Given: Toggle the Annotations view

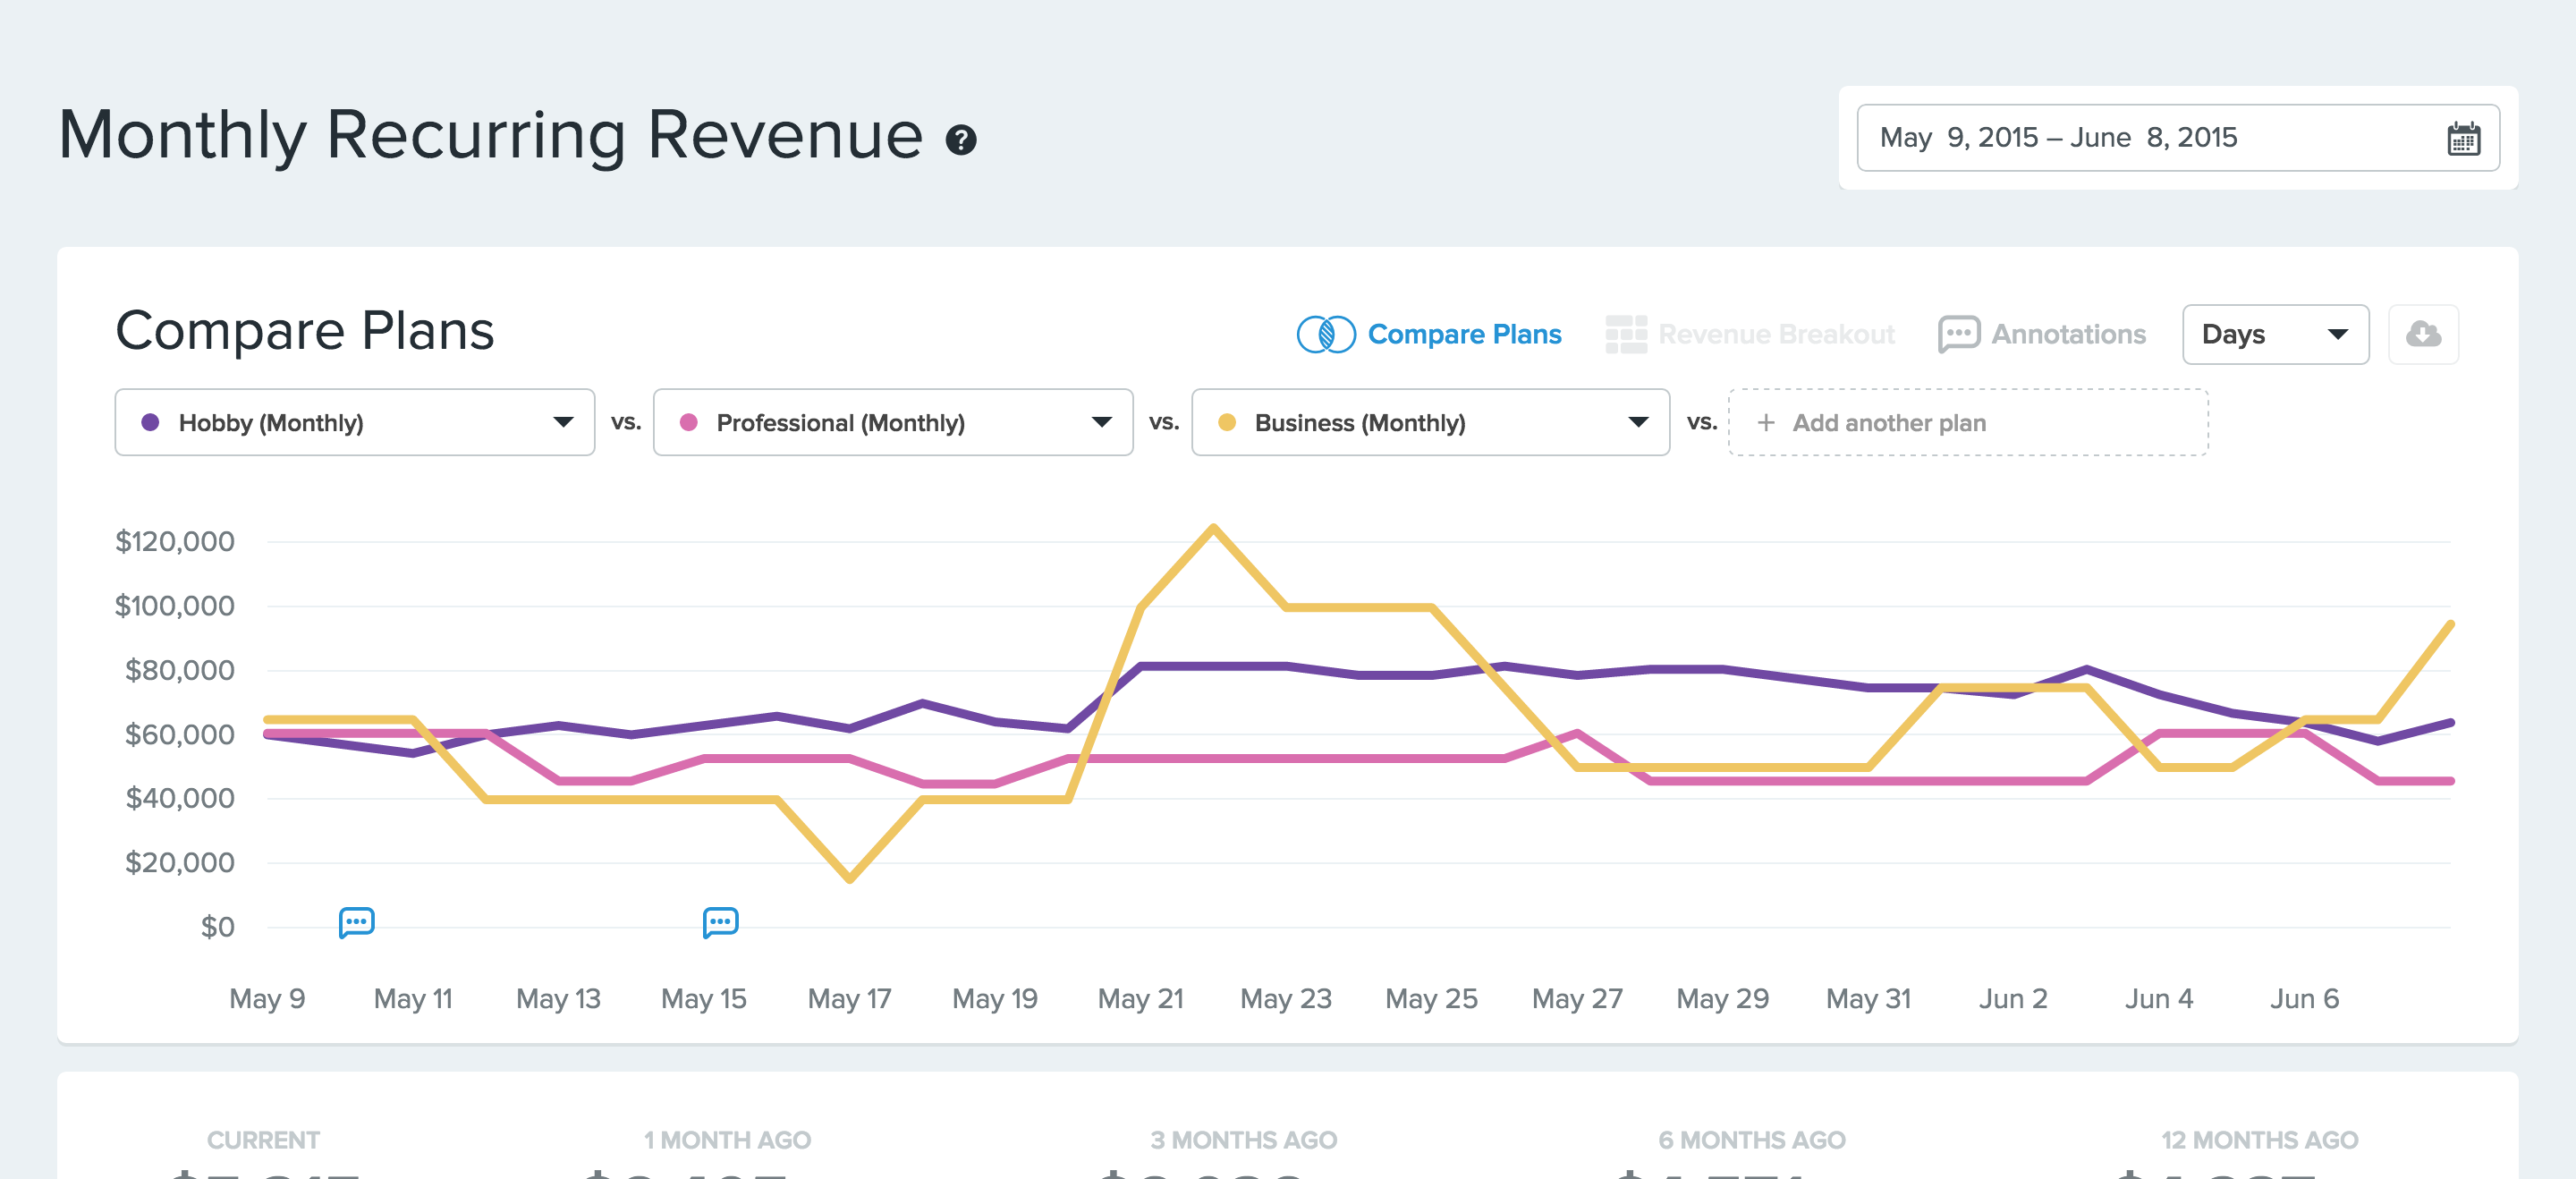Looking at the screenshot, I should pyautogui.click(x=2067, y=334).
